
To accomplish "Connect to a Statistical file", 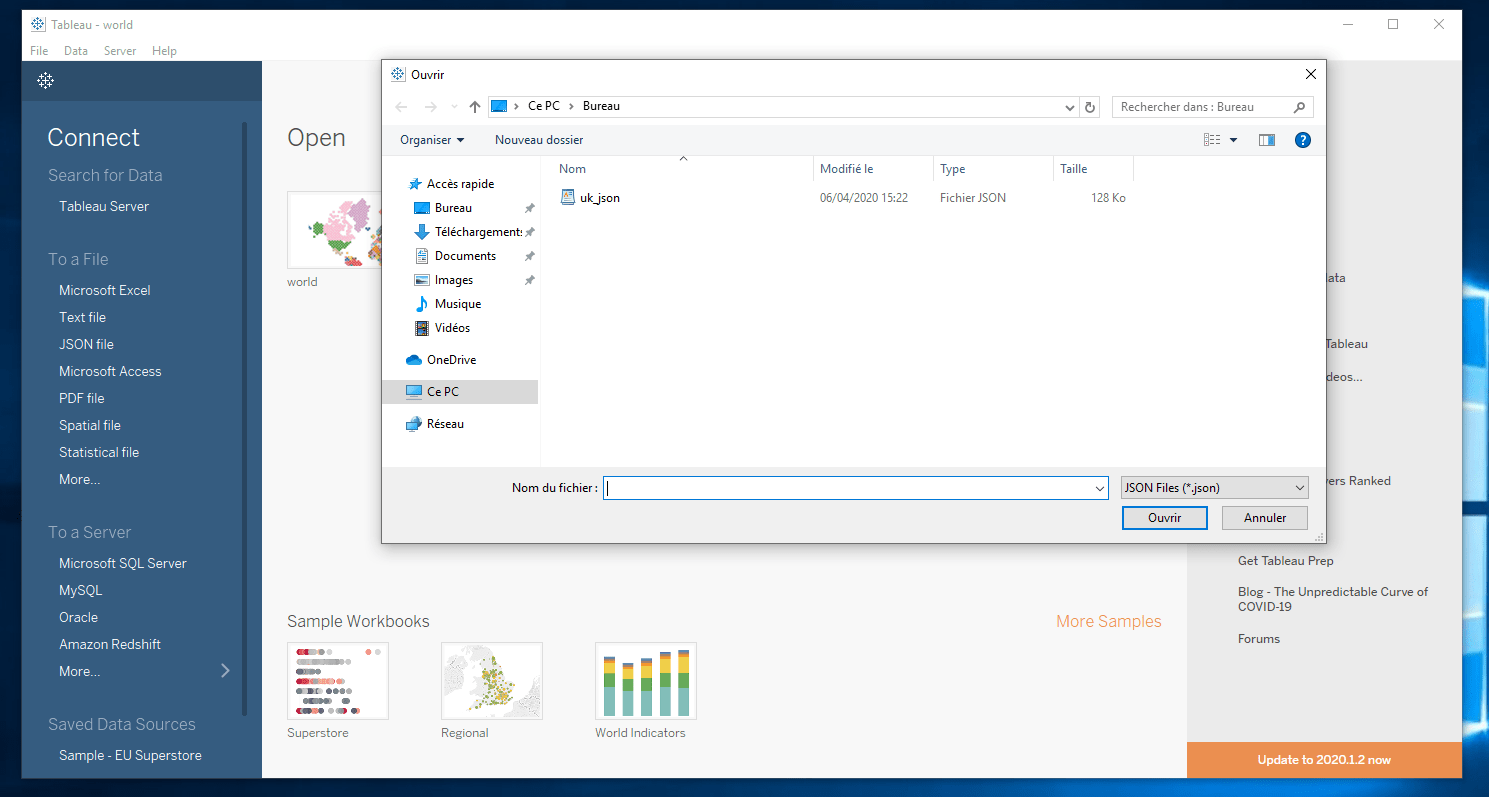I will 99,452.
